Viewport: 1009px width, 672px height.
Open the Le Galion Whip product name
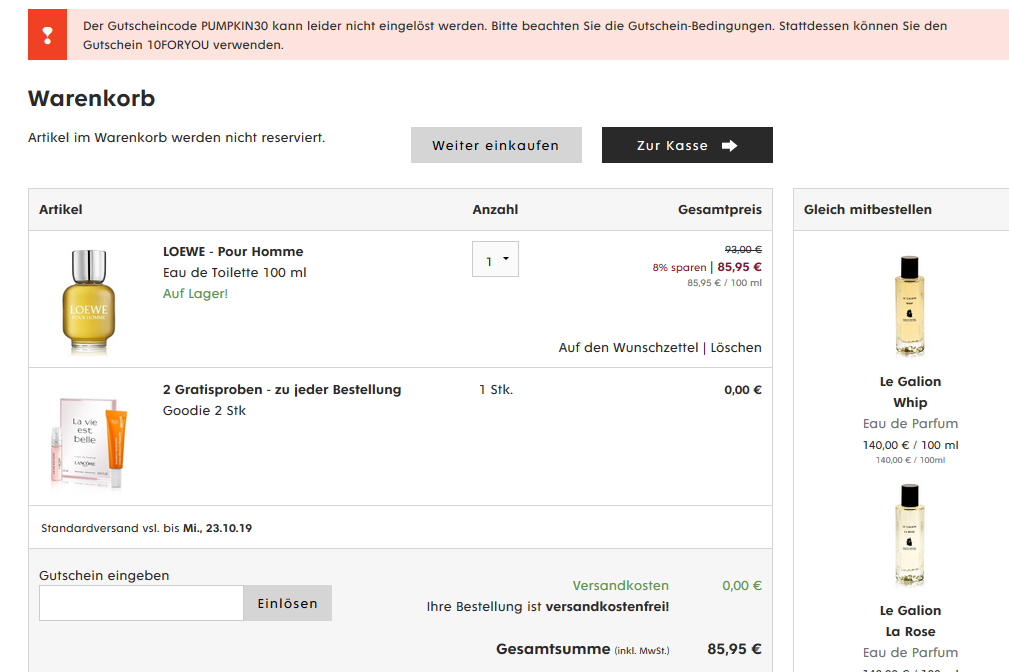click(x=910, y=392)
